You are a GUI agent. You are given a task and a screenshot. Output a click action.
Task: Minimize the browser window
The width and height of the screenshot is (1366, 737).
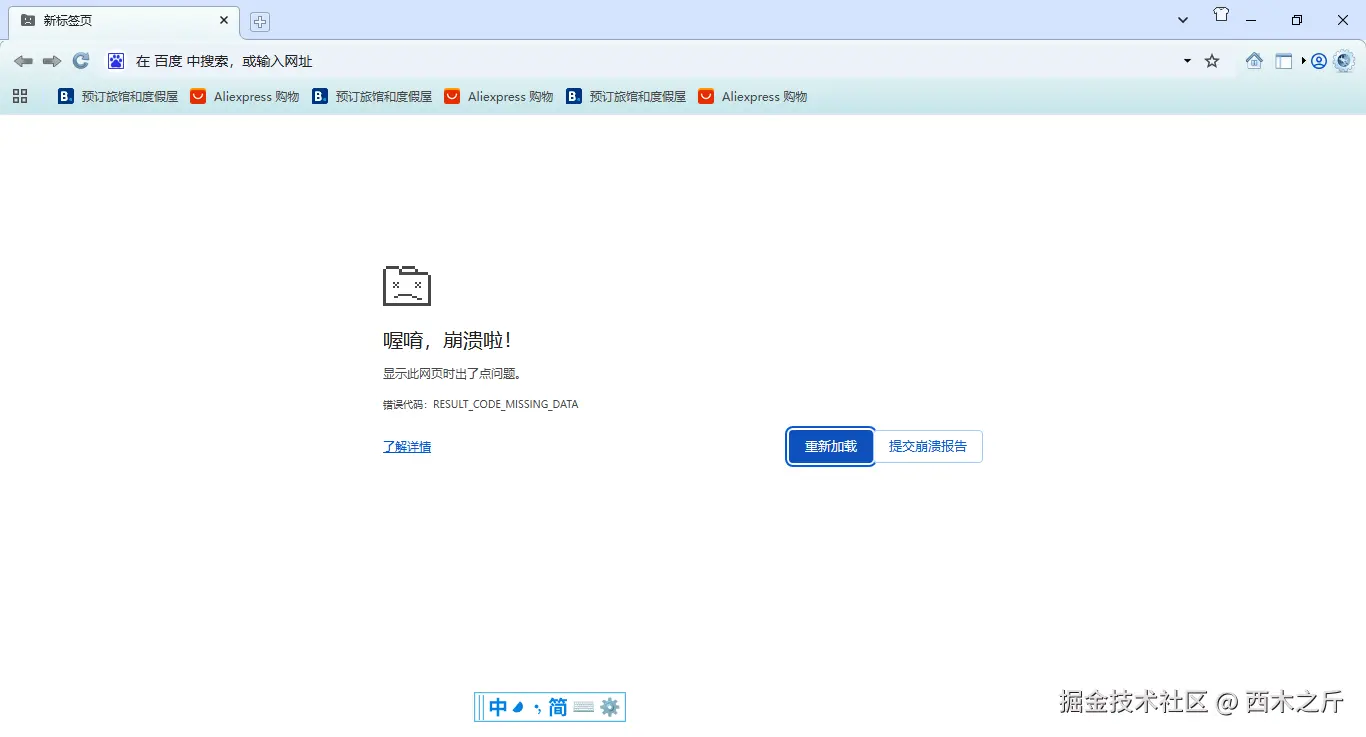1251,20
